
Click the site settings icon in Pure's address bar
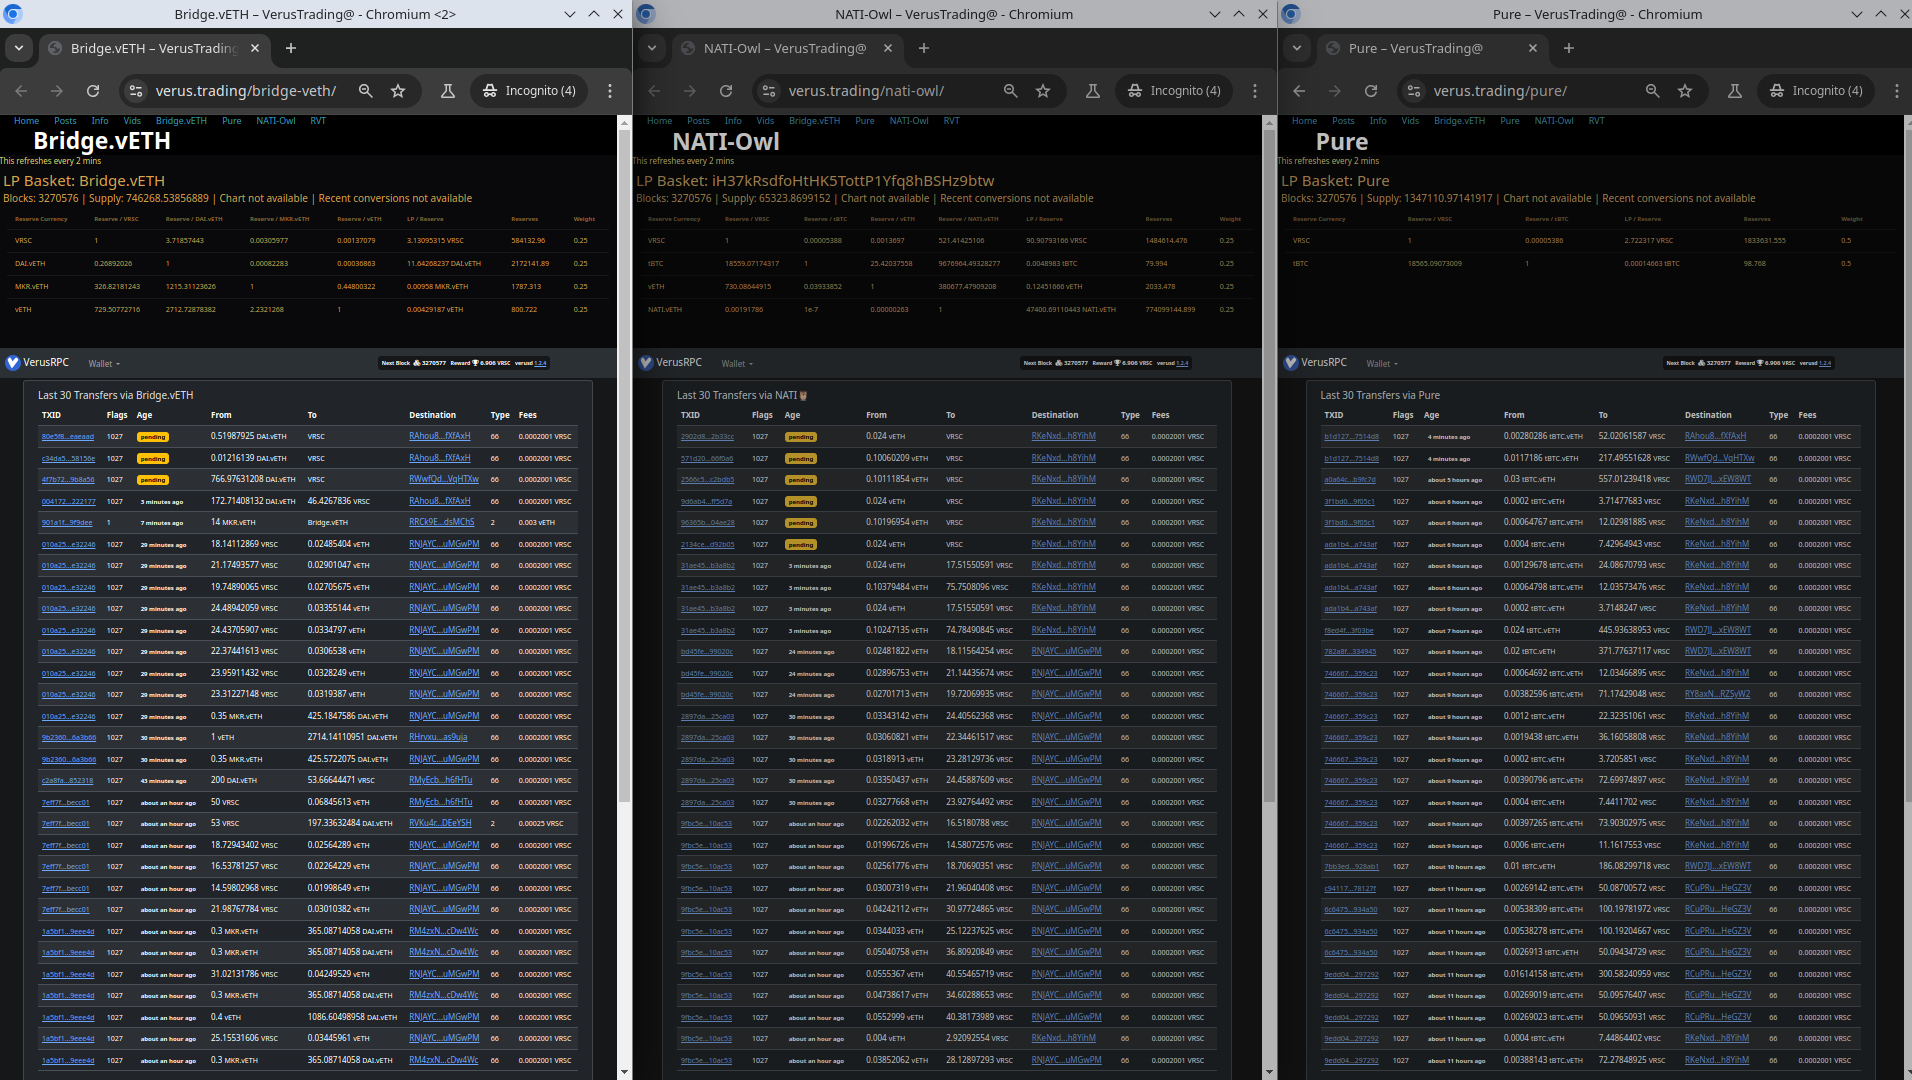click(x=1413, y=90)
